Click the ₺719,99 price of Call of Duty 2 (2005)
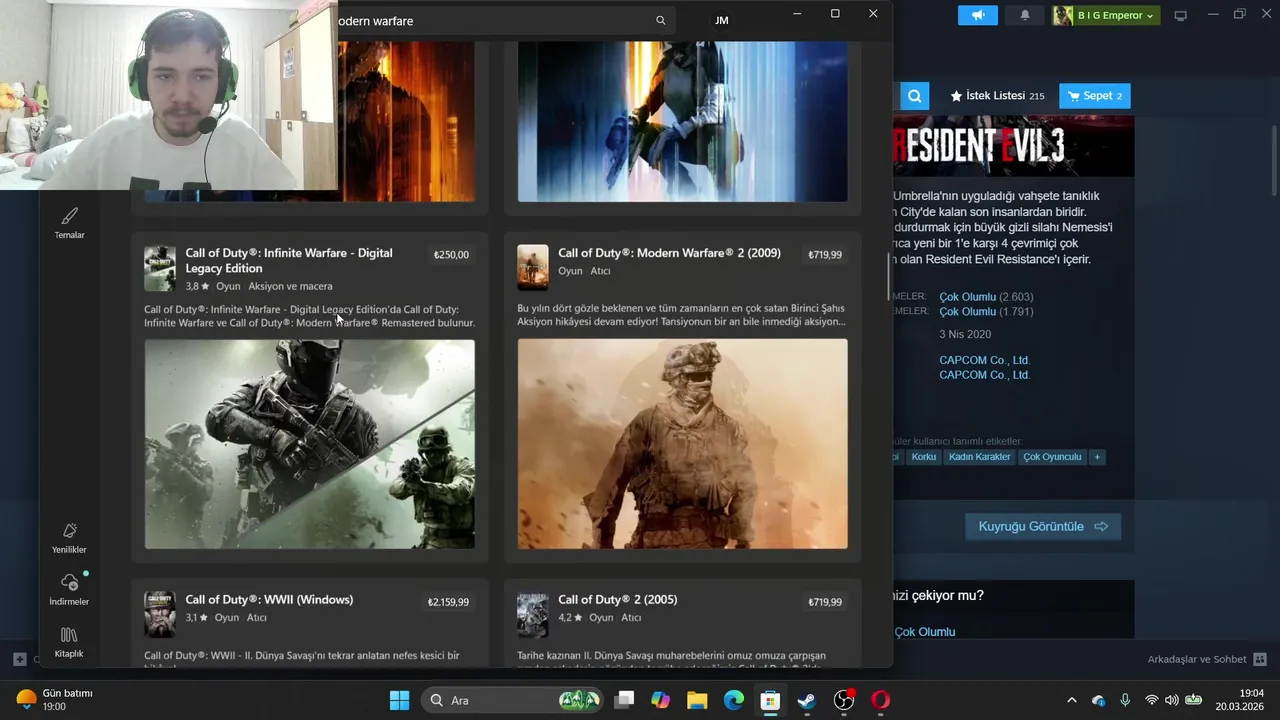Screen dimensions: 1280x720 (825, 602)
